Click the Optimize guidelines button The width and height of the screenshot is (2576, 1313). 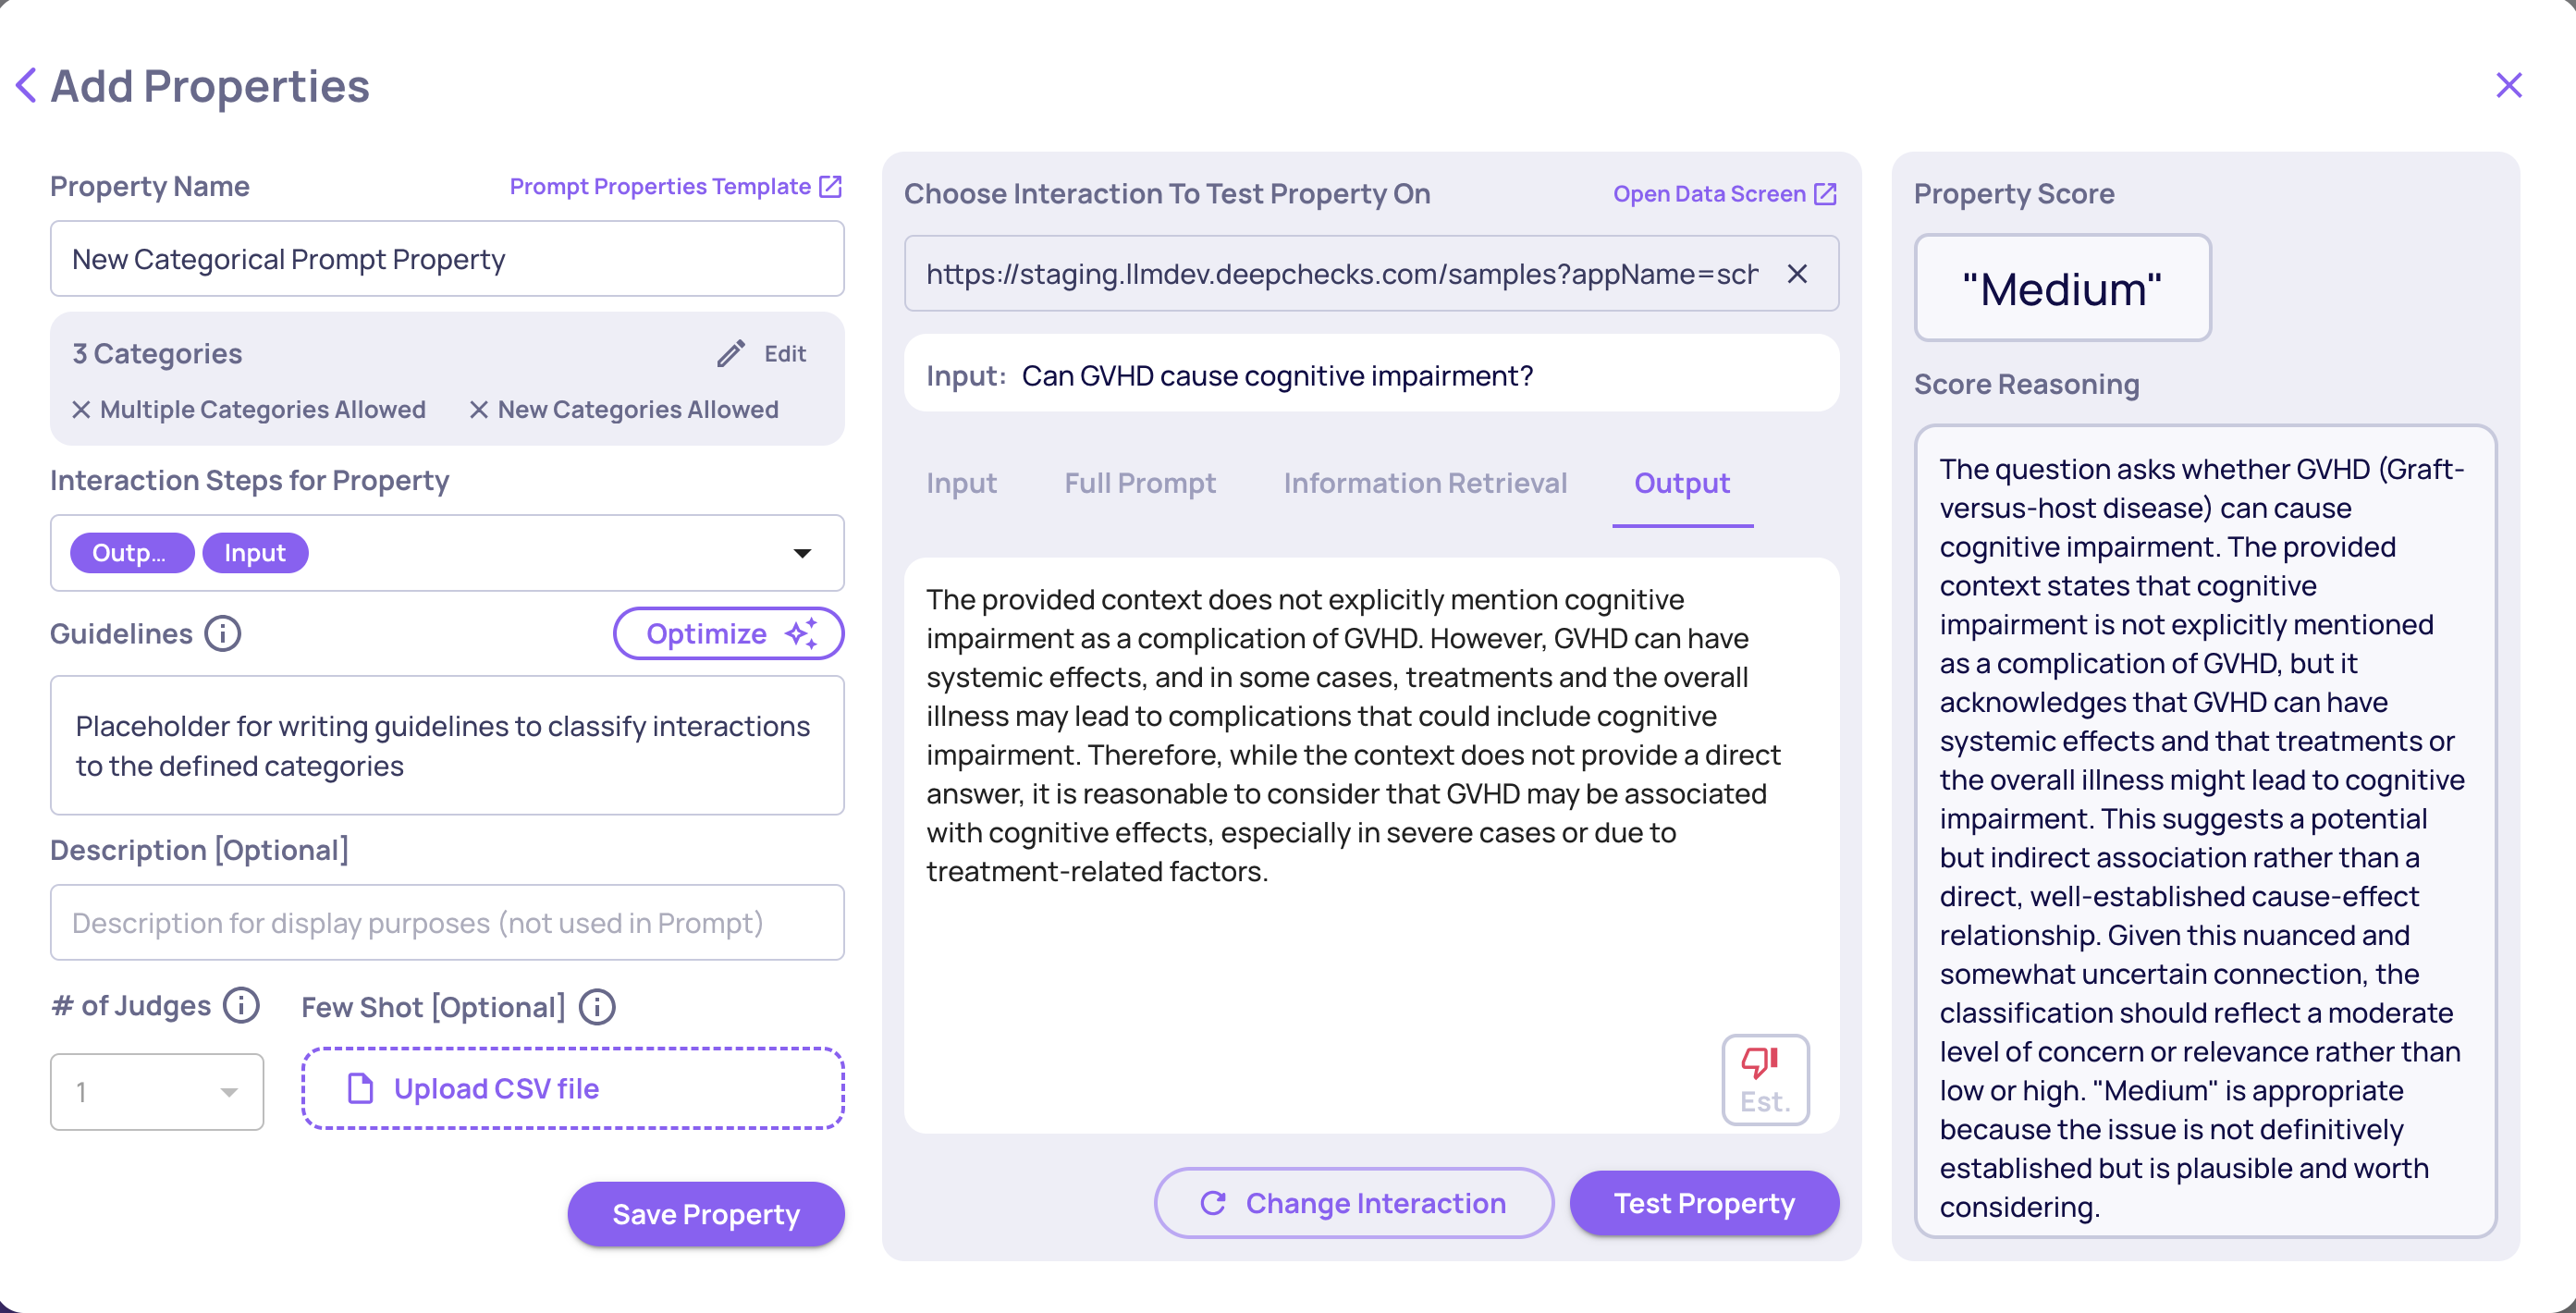tap(728, 634)
